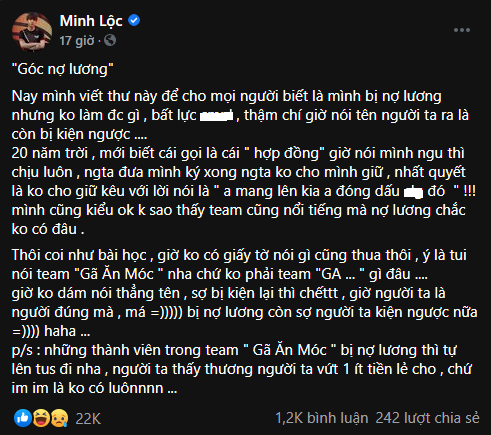
Task: Click the Sad crying reaction icon
Action: [x=59, y=418]
